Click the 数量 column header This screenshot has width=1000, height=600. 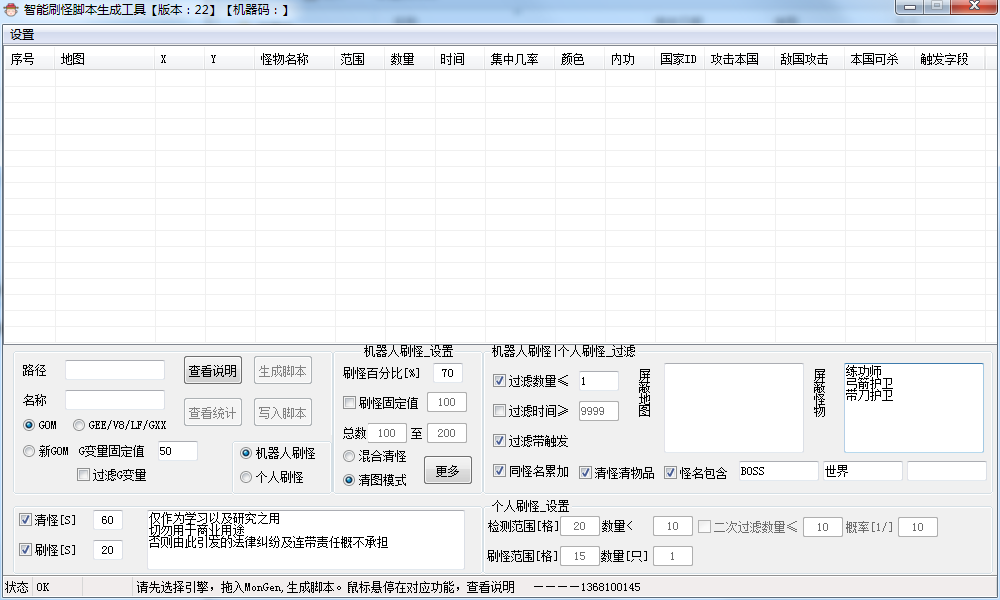click(410, 59)
